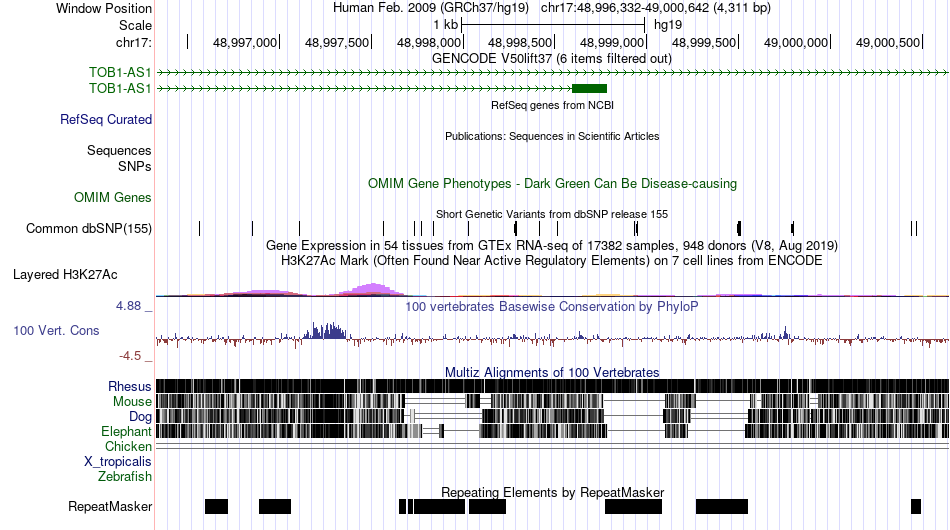This screenshot has height=530, width=950.
Task: Select the Dog species label
Action: click(141, 417)
